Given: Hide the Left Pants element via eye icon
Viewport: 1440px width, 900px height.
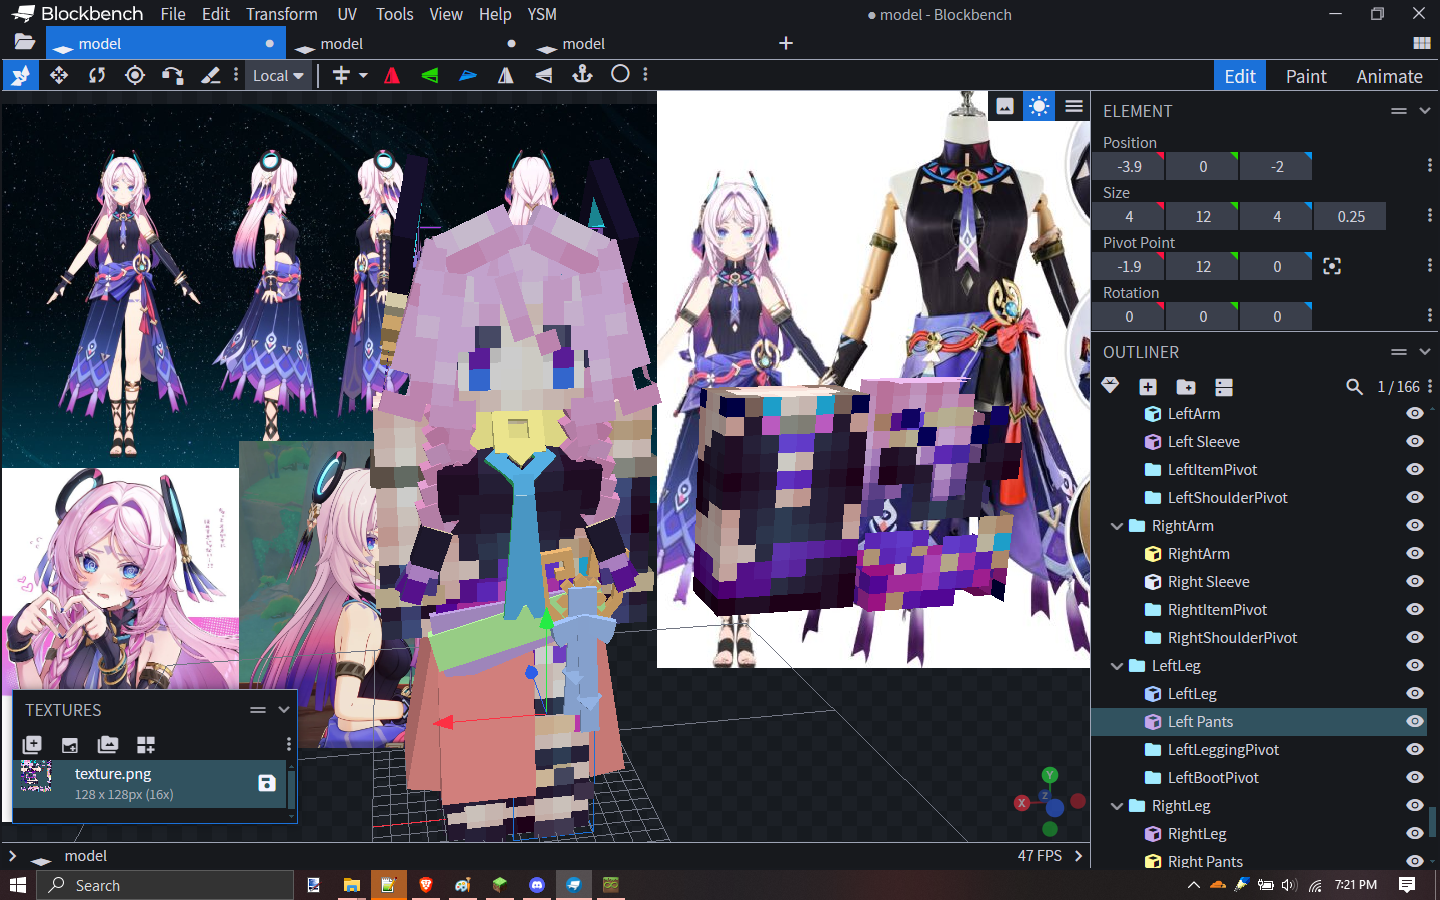Looking at the screenshot, I should pyautogui.click(x=1414, y=721).
